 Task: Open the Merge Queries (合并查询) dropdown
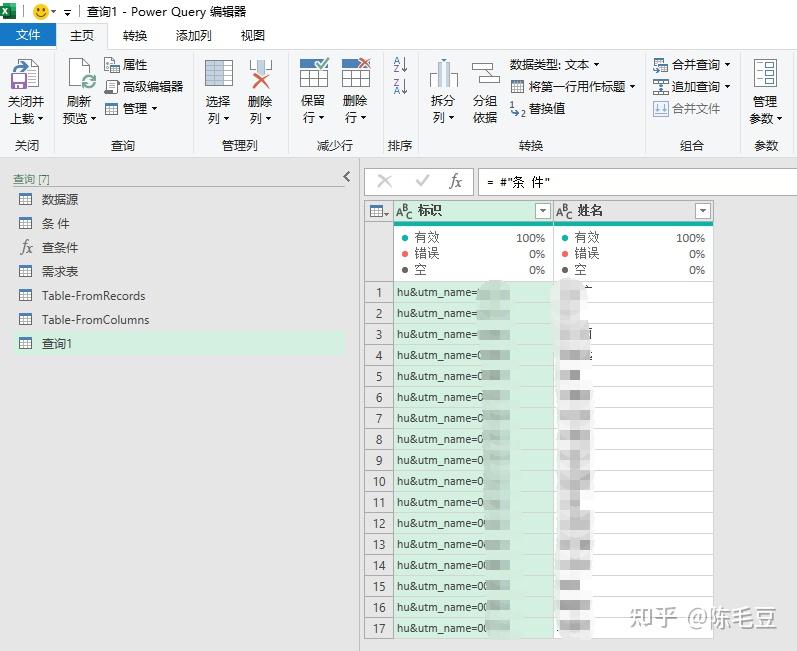[692, 65]
